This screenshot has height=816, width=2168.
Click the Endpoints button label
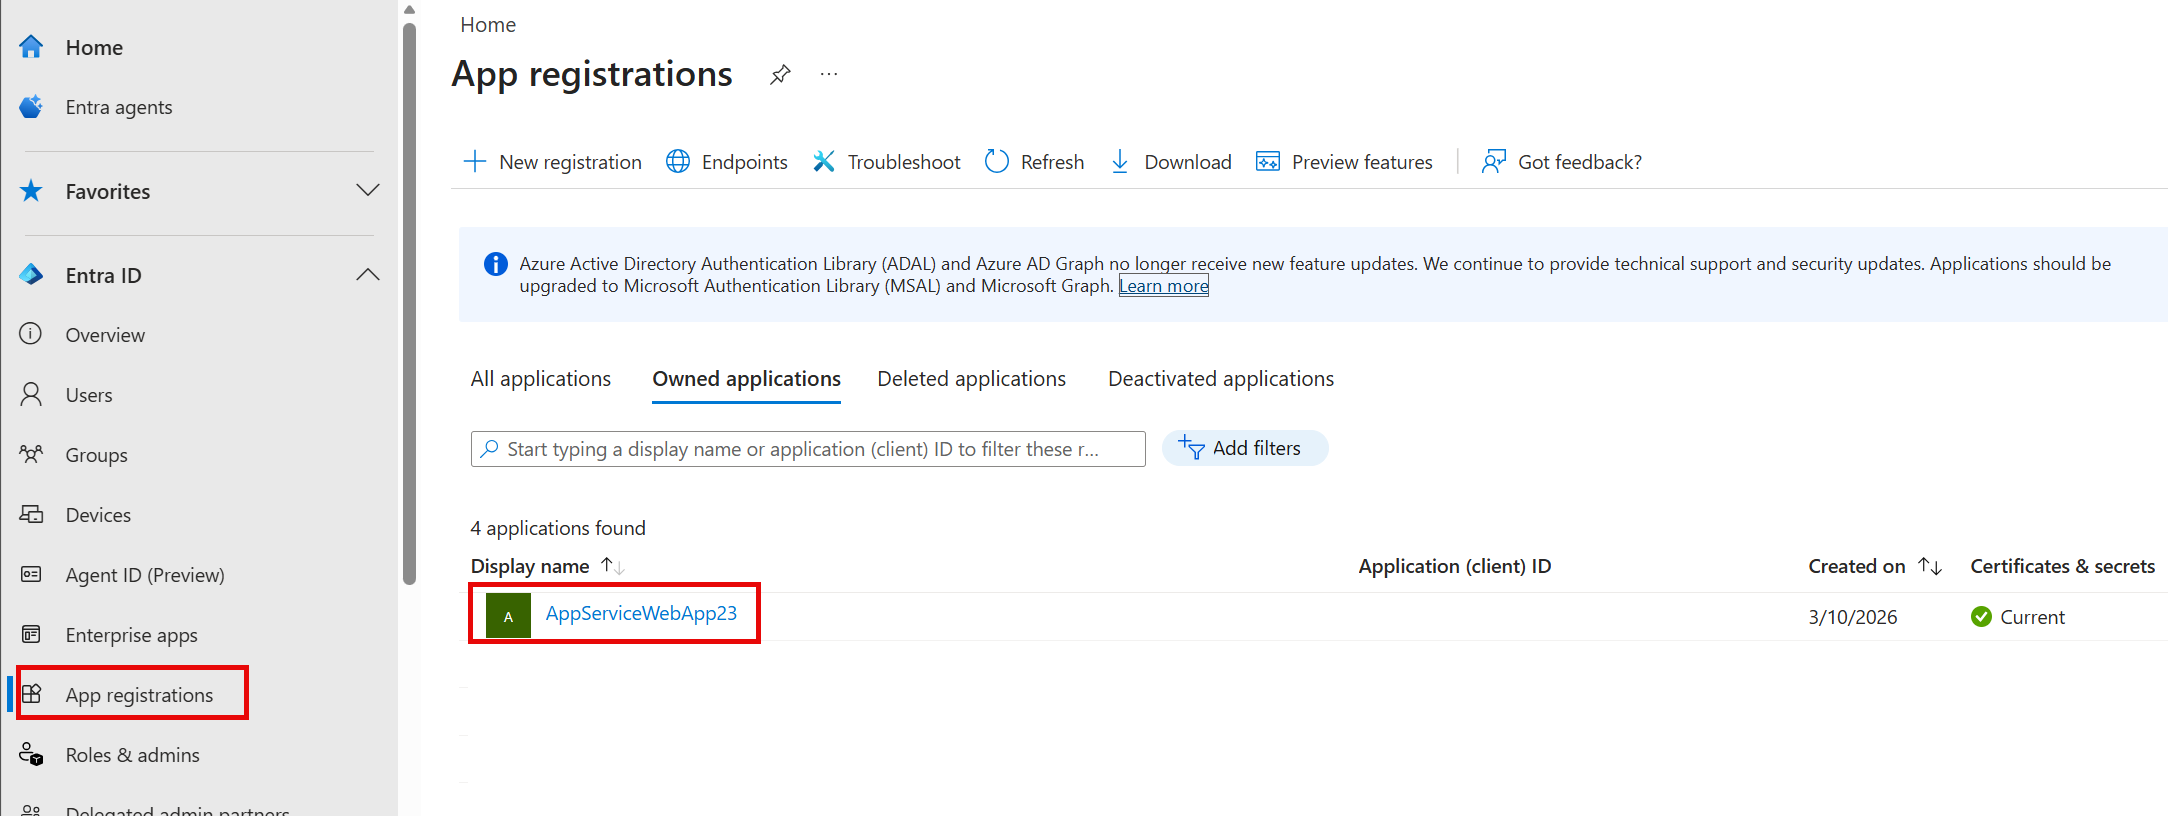click(744, 162)
